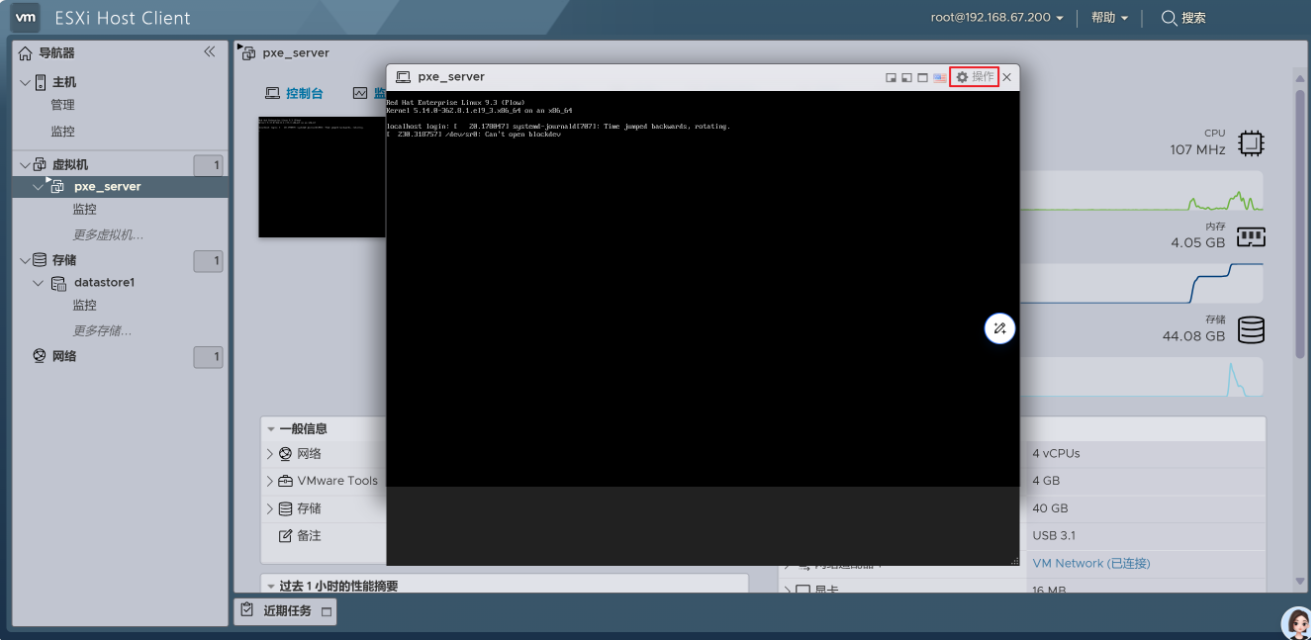Click the monitor chart icon beside 控制台
This screenshot has width=1311, height=640.
pos(360,93)
